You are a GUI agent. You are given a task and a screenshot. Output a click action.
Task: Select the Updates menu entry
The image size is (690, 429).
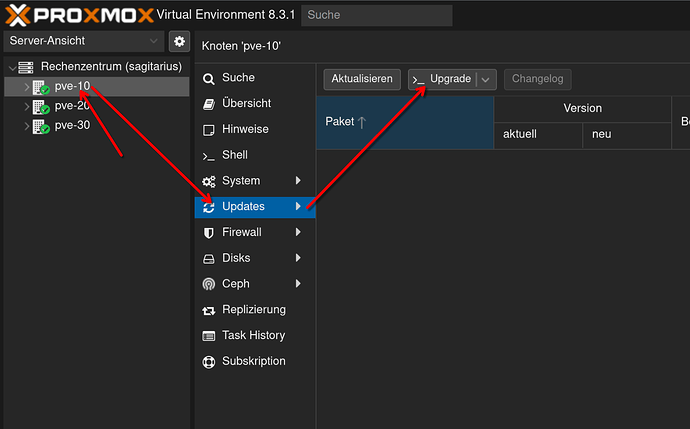[x=255, y=207]
